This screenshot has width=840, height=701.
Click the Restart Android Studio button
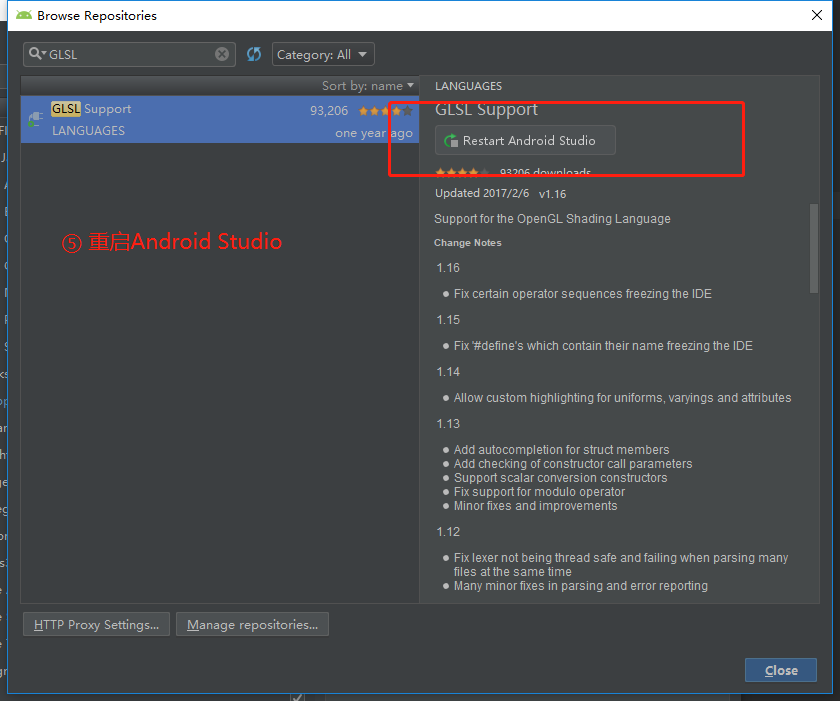pyautogui.click(x=524, y=140)
